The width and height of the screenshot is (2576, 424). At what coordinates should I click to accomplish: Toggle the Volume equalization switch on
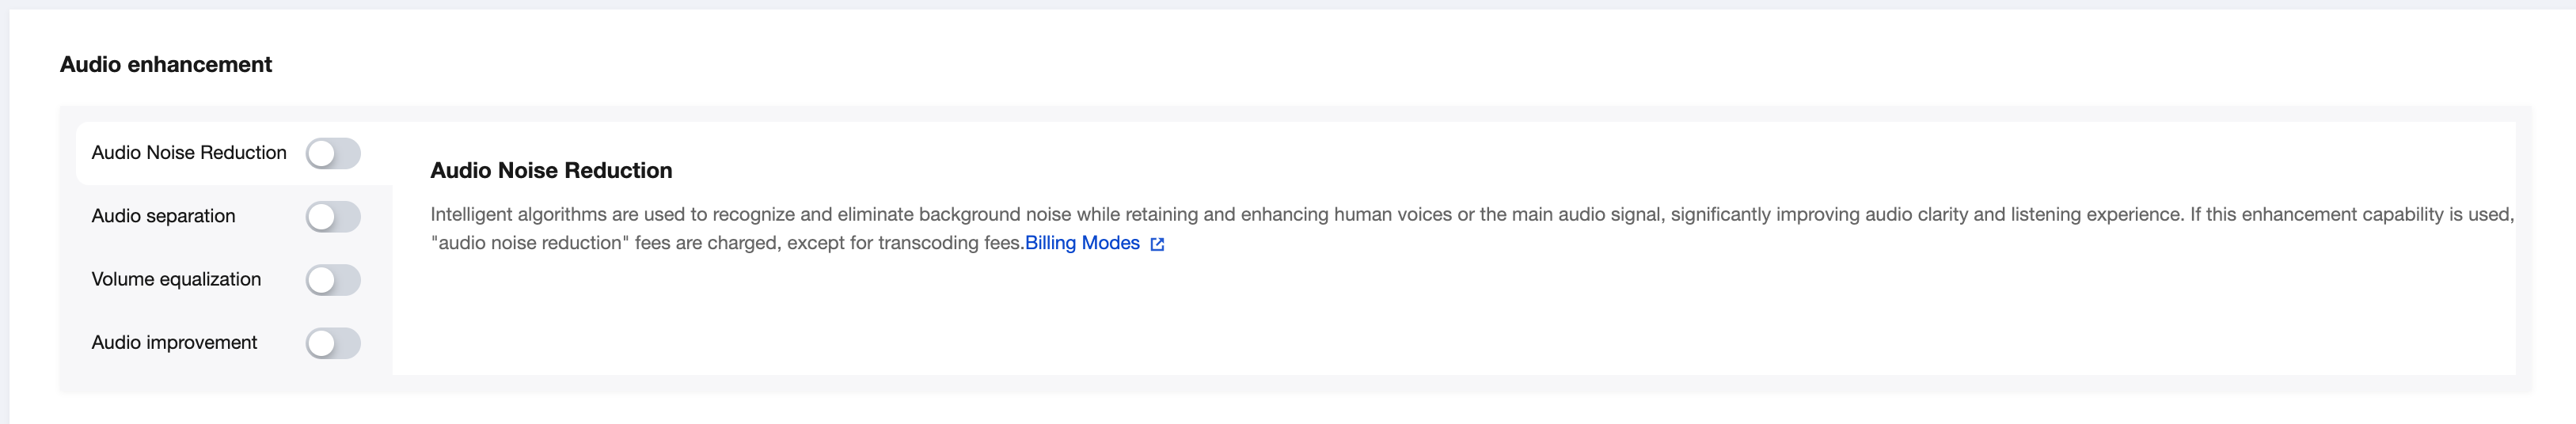tap(333, 280)
